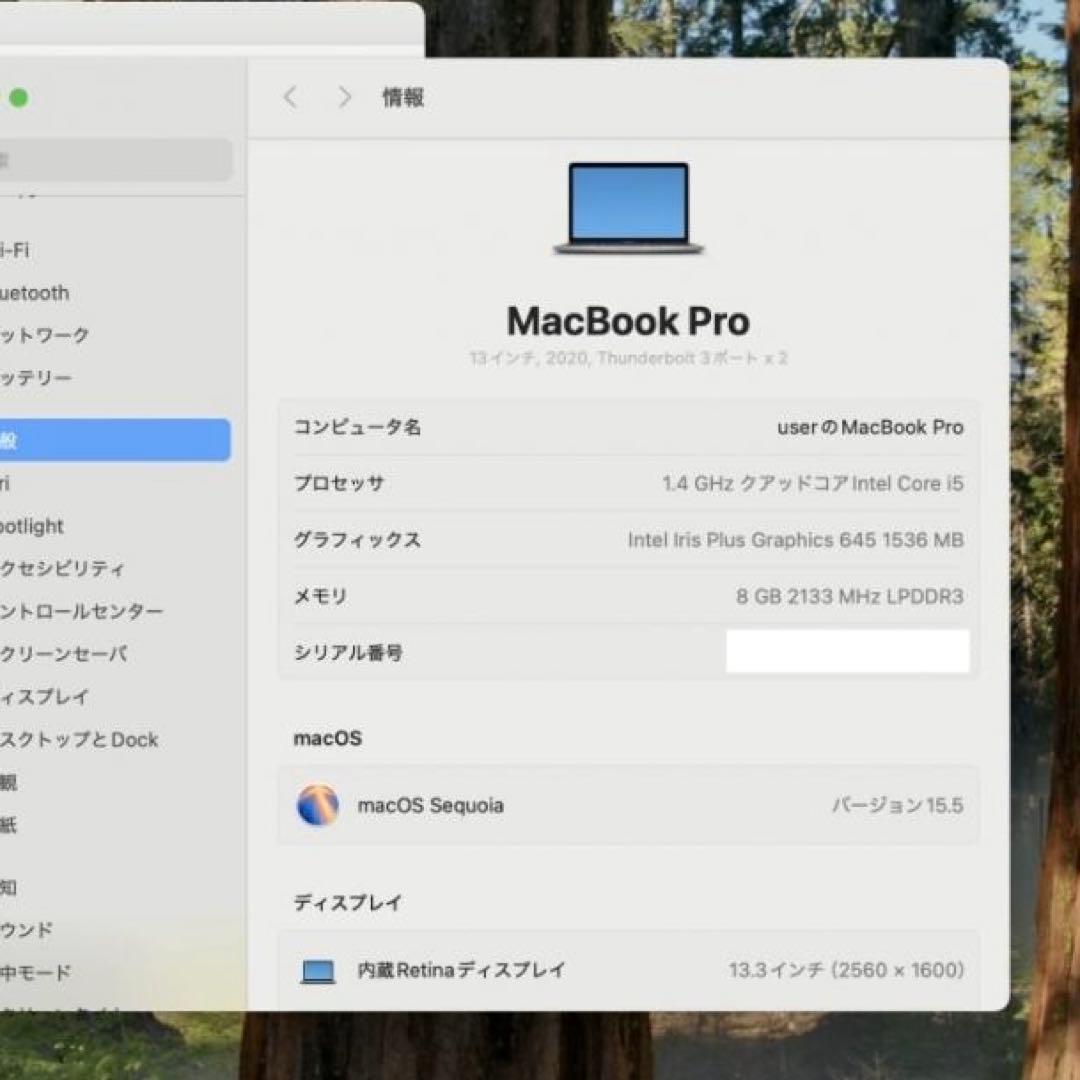This screenshot has height=1080, width=1080.
Task: Click the プロセッサ label
Action: [339, 484]
